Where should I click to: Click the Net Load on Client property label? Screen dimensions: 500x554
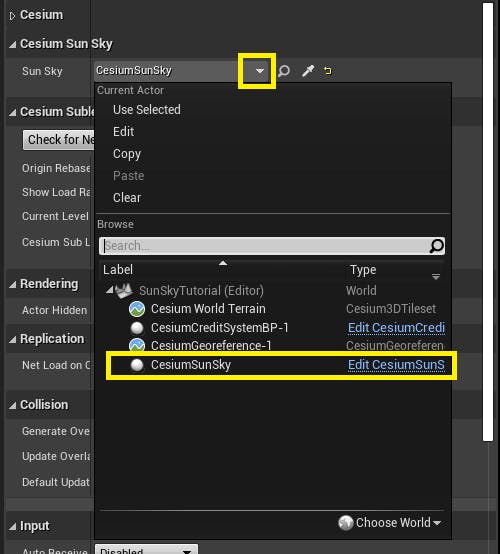(56, 365)
